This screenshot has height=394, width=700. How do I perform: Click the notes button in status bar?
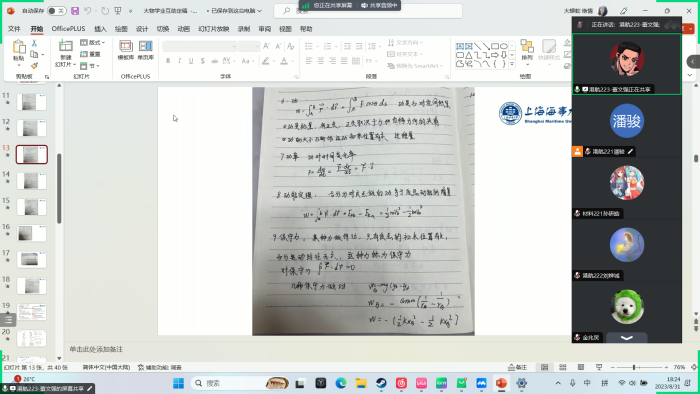(517, 367)
